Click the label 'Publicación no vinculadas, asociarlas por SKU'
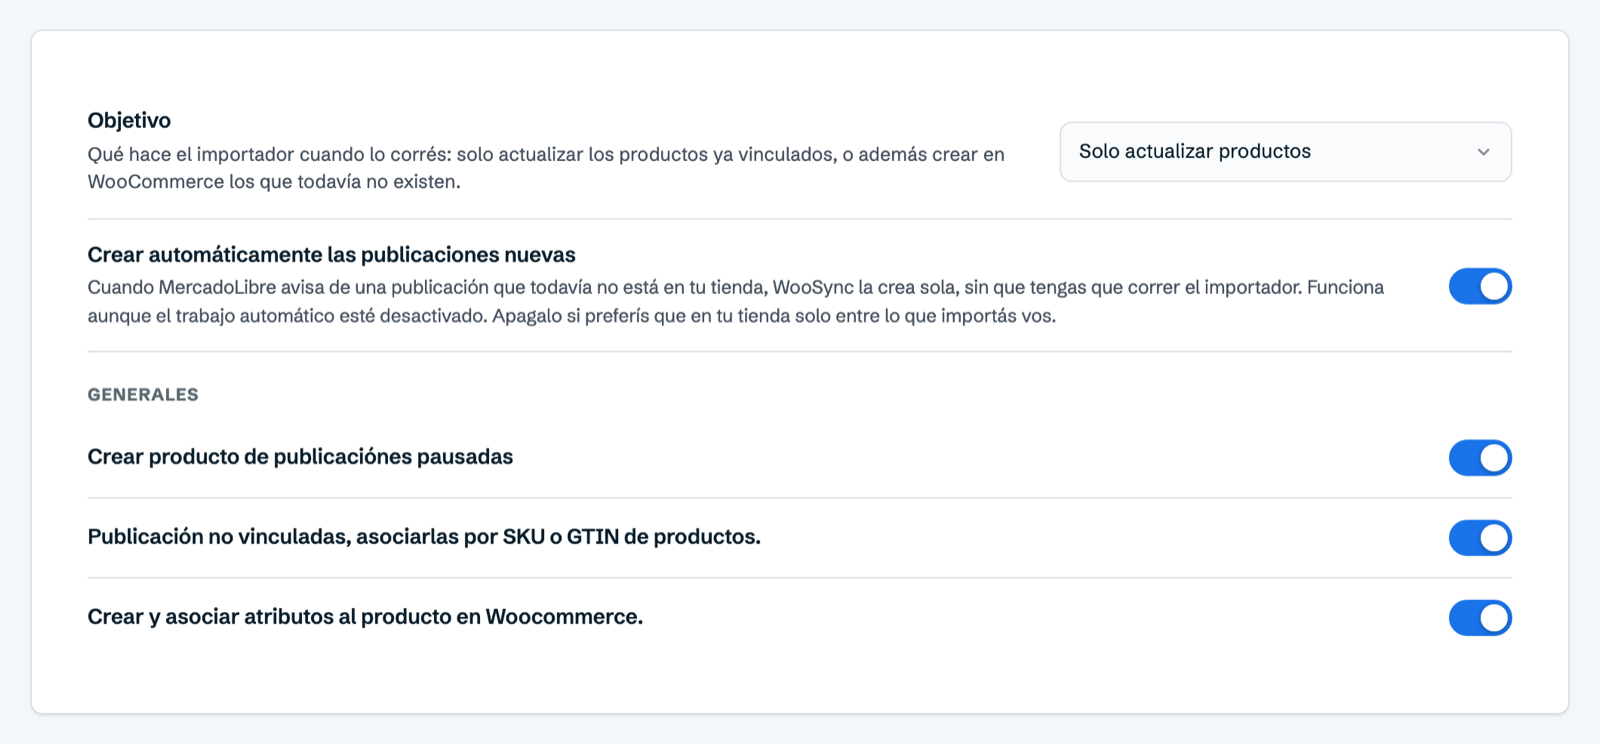The width and height of the screenshot is (1600, 744). (424, 537)
